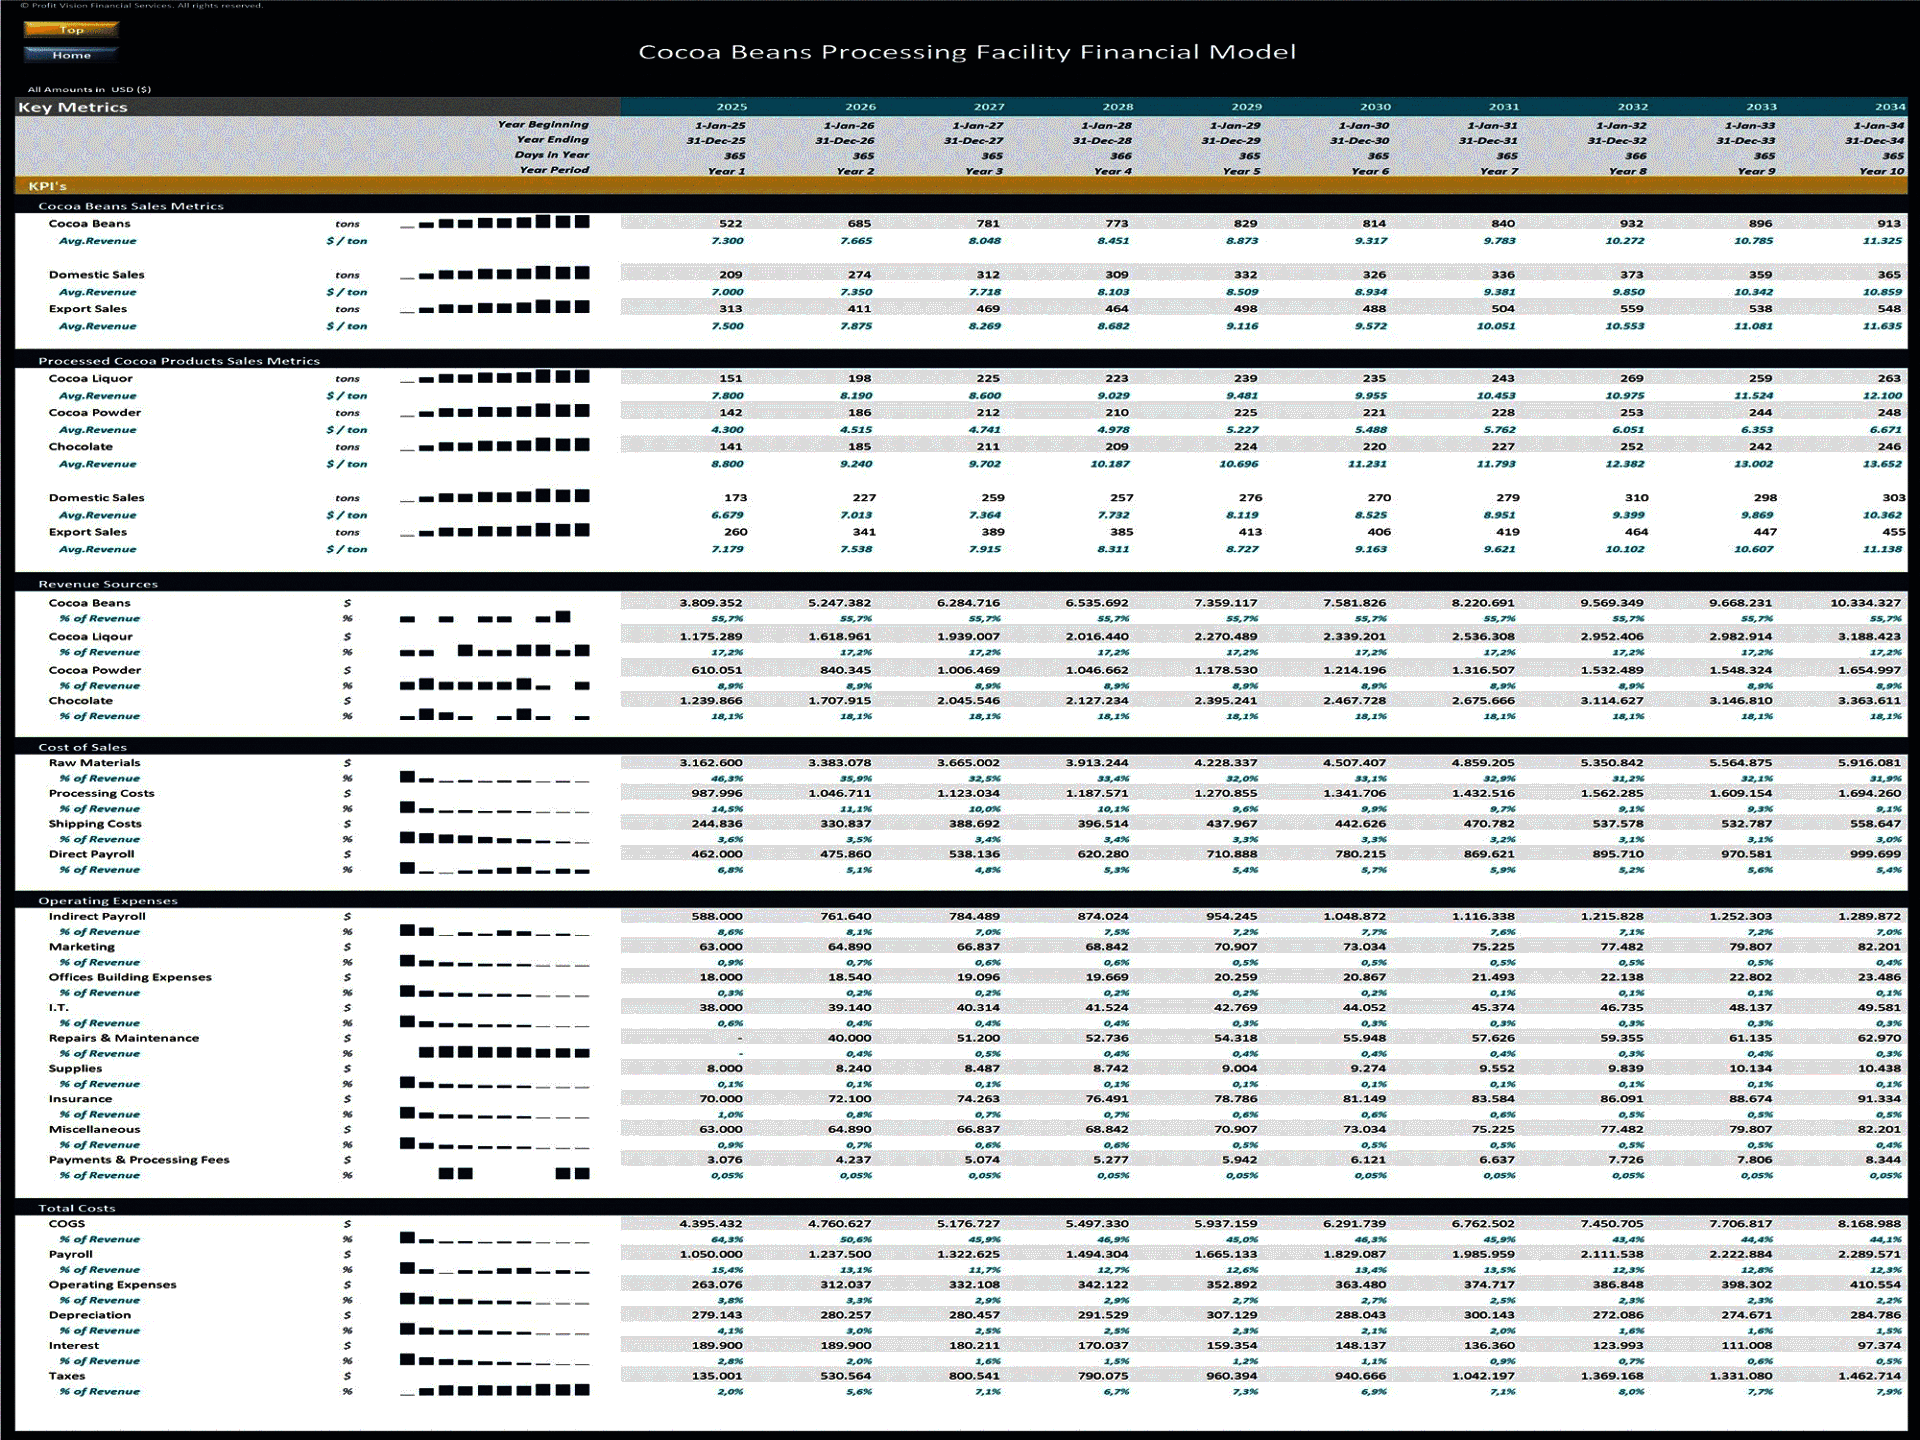Select I.T. 2025 value 38.000
The height and width of the screenshot is (1440, 1920).
tap(720, 1008)
